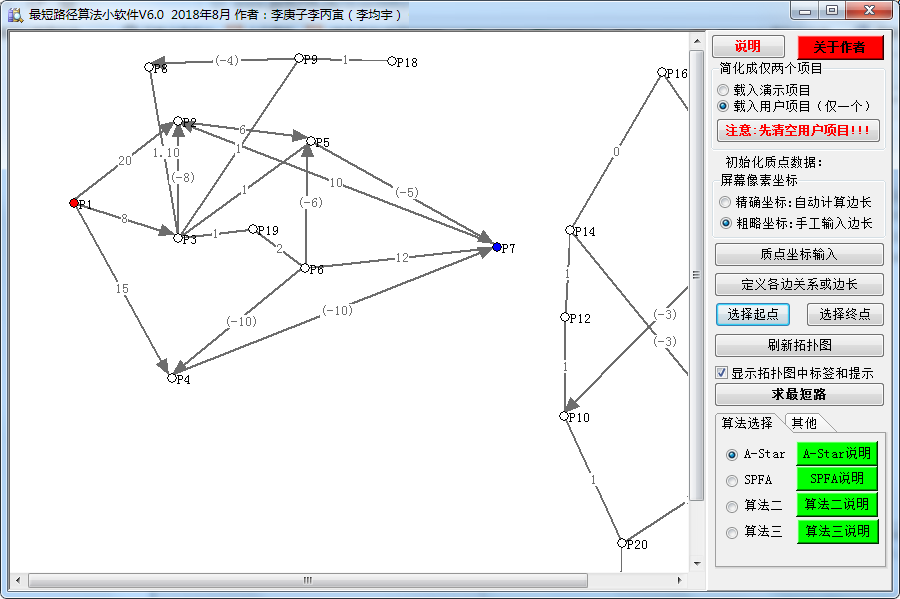Switch to 算法选择 tab

tap(747, 423)
